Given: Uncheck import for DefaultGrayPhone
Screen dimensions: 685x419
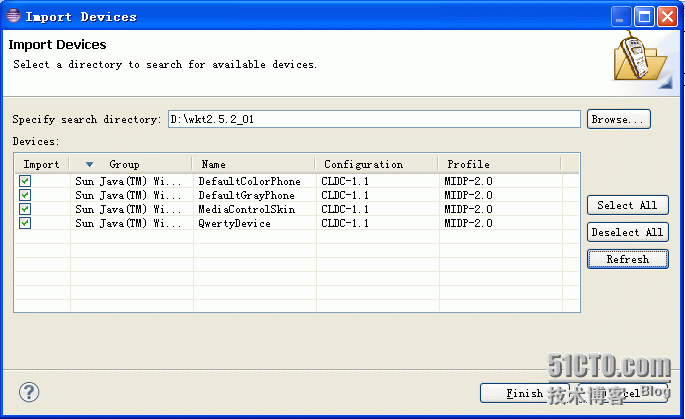Looking at the screenshot, I should [x=25, y=195].
